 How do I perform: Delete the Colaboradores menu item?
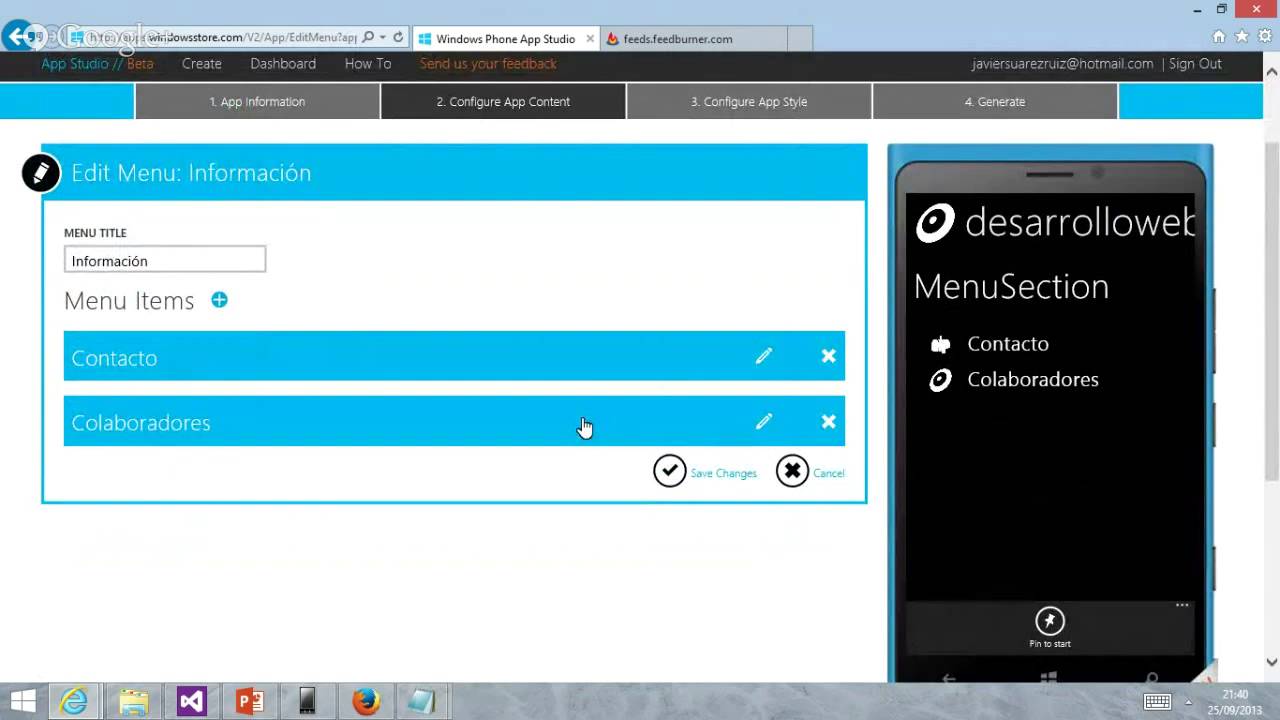(x=828, y=422)
